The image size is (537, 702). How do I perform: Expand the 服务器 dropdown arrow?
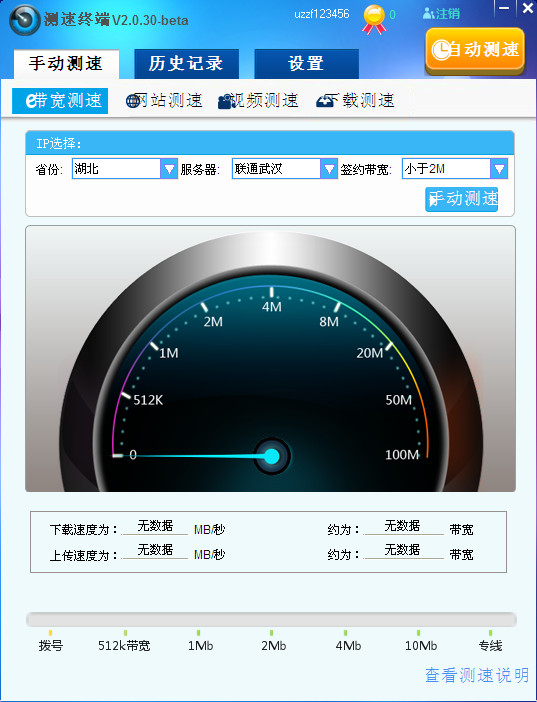pyautogui.click(x=329, y=169)
